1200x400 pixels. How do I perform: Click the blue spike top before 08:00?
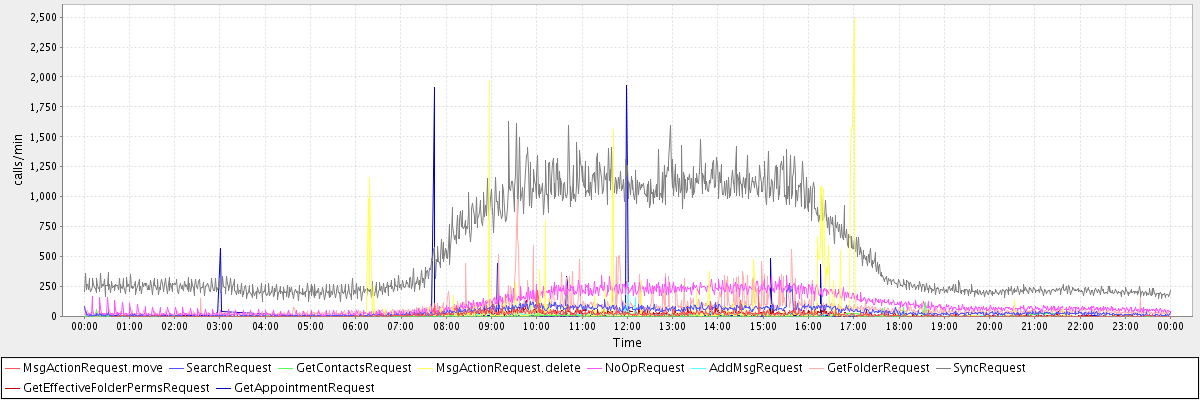point(434,89)
